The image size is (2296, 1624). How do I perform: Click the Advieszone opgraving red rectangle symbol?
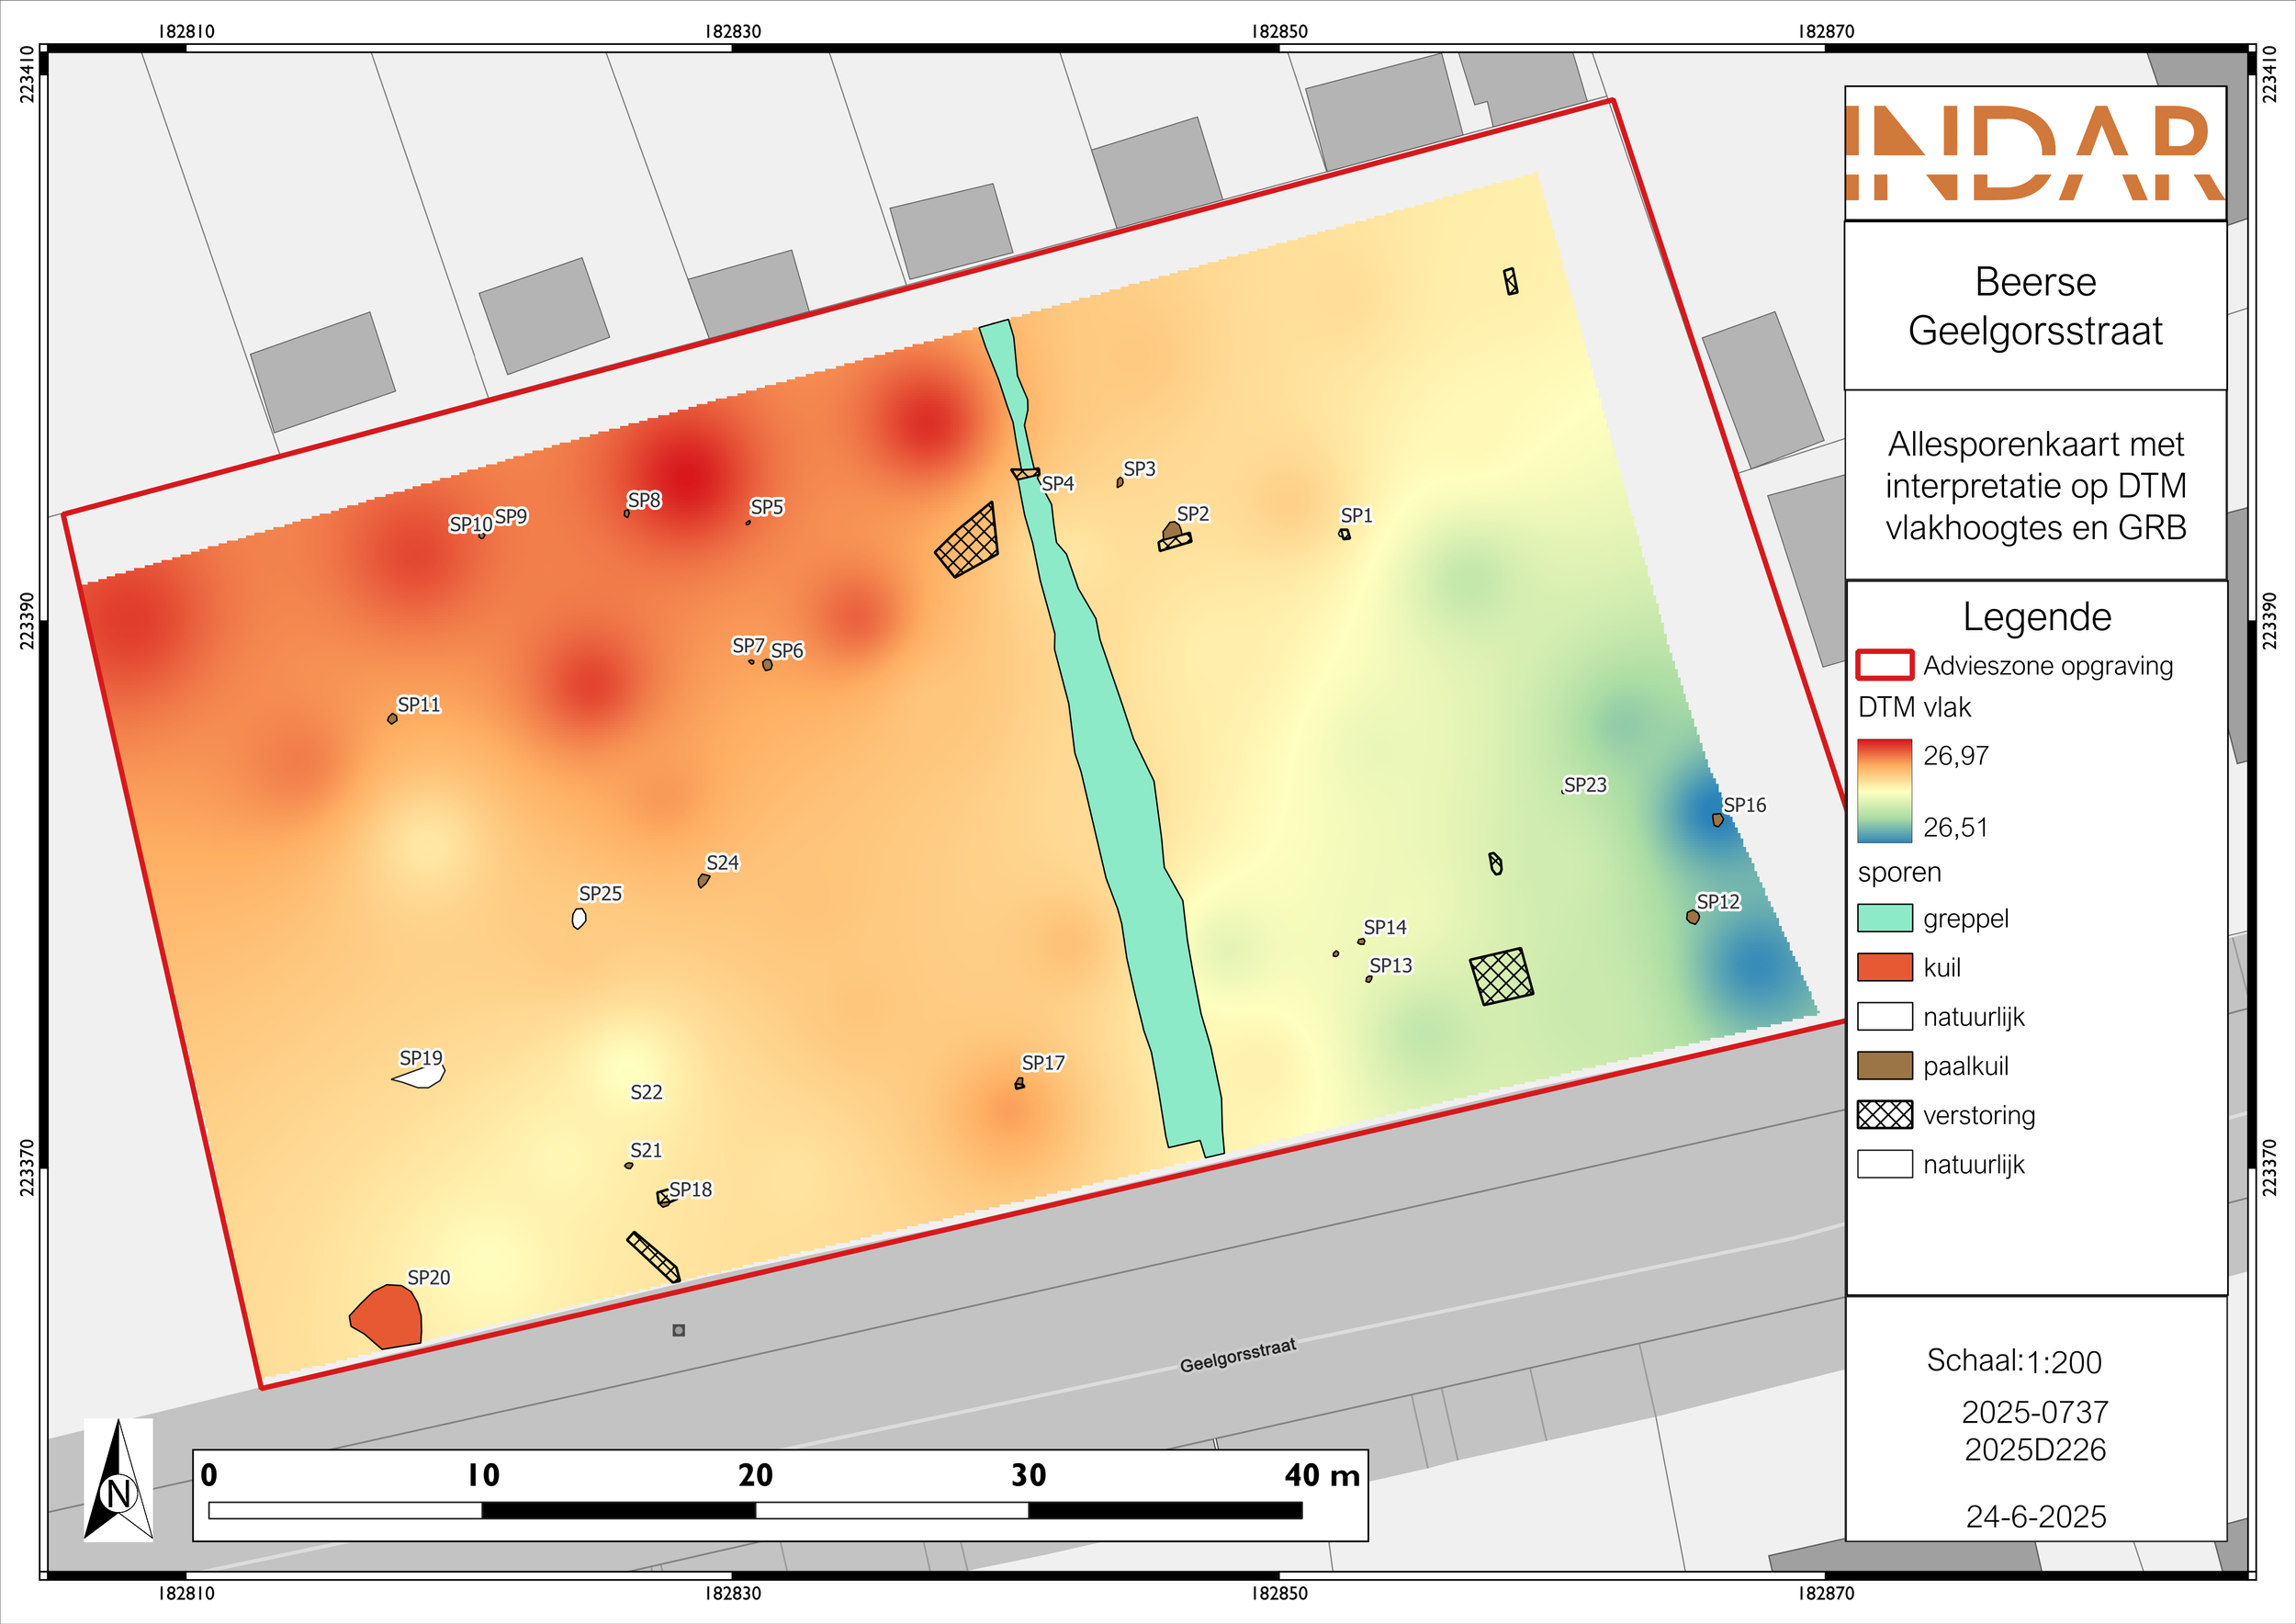coord(1884,665)
